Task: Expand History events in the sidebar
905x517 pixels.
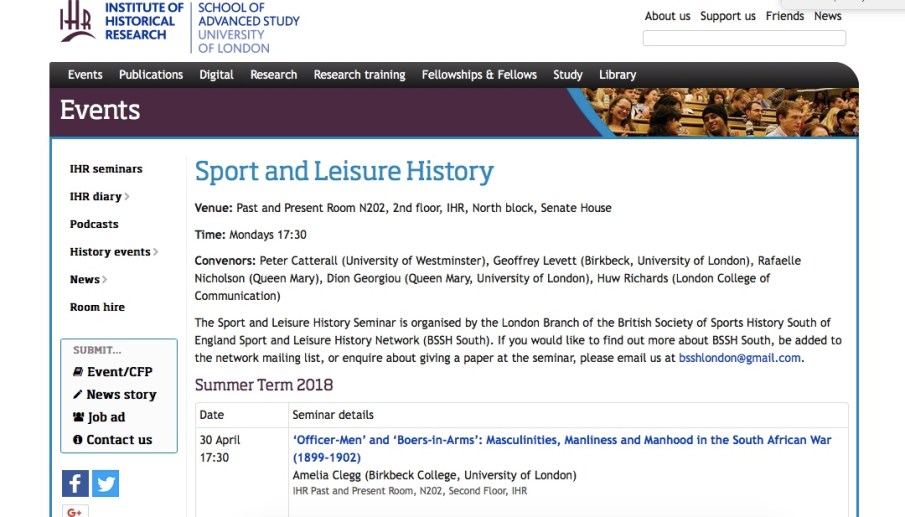Action: [x=113, y=252]
